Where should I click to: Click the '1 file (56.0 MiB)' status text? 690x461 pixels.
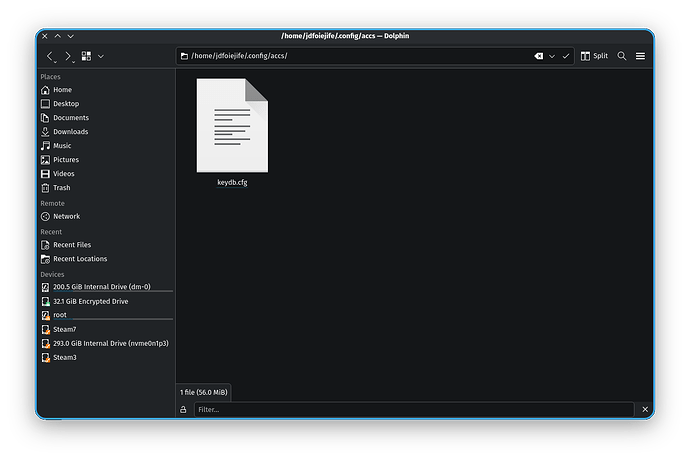204,392
